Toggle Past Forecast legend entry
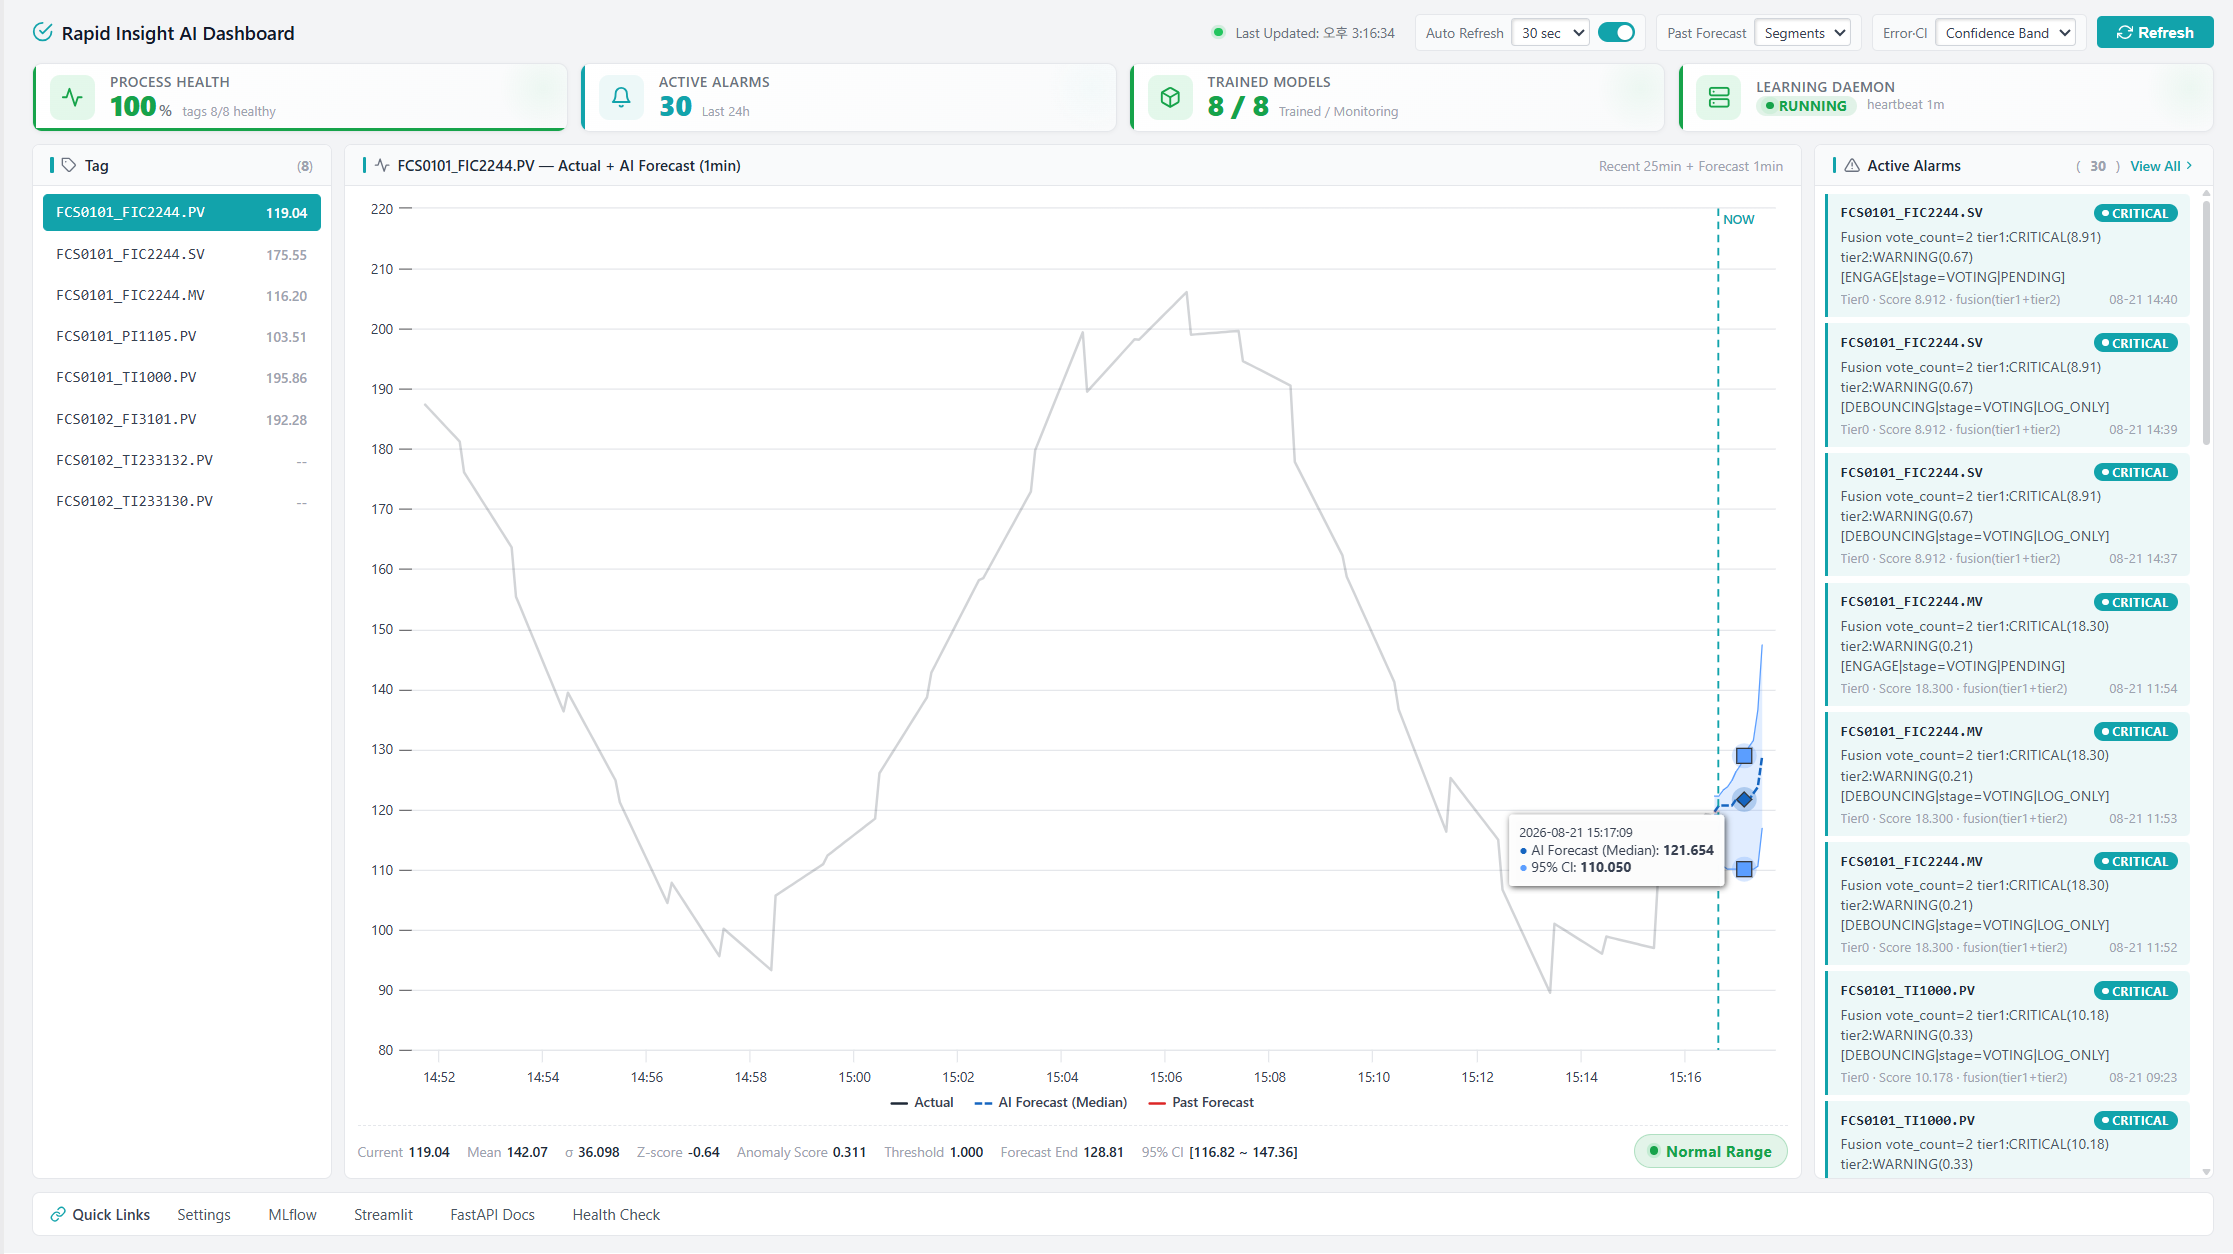Viewport: 2233px width, 1254px height. point(1201,1102)
